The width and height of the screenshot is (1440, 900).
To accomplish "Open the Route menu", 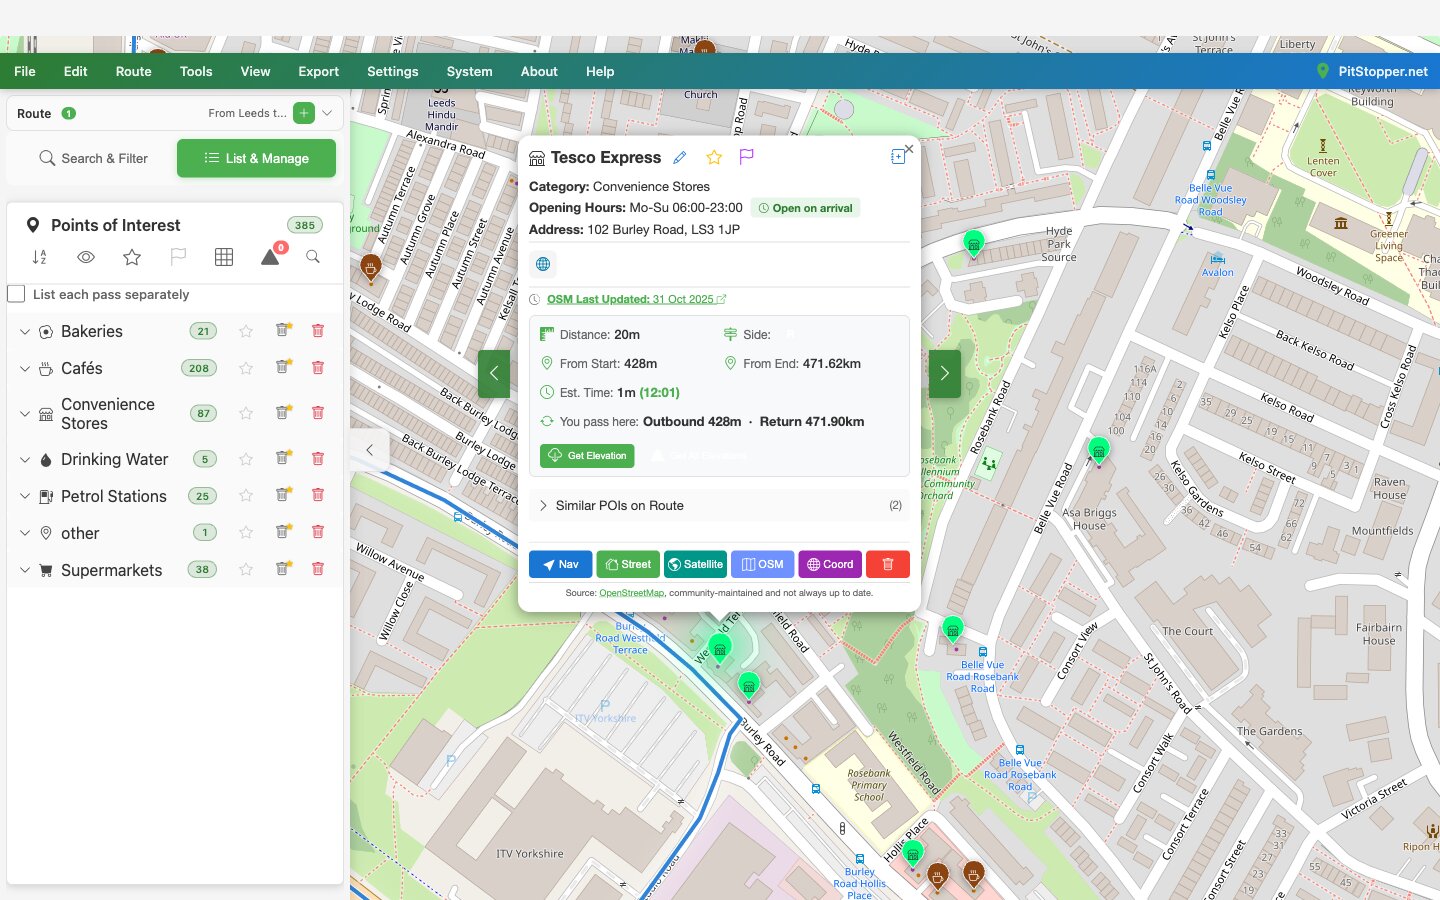I will 133,71.
